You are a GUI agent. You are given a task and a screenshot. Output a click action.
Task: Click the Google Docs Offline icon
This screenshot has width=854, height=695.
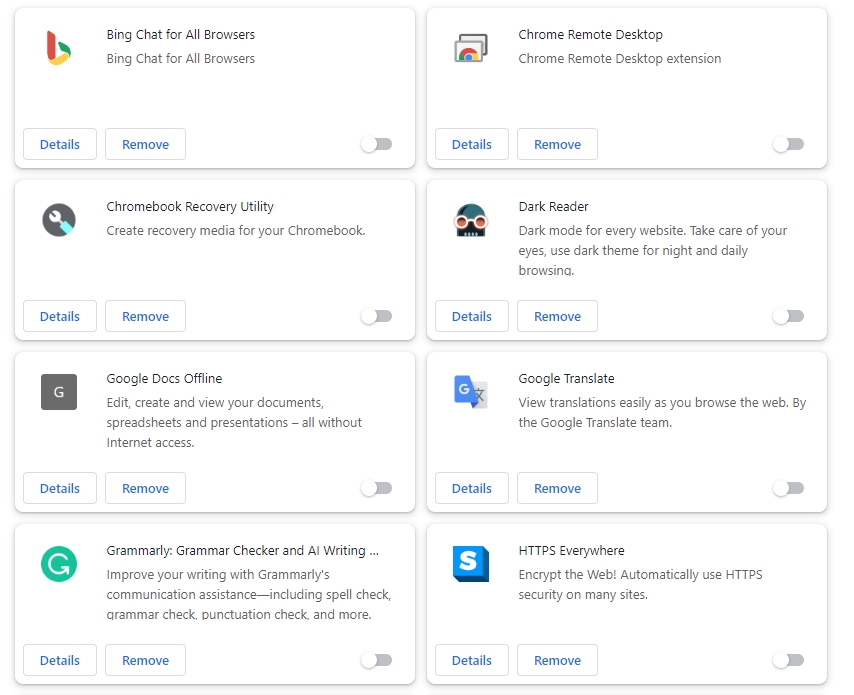[x=58, y=392]
